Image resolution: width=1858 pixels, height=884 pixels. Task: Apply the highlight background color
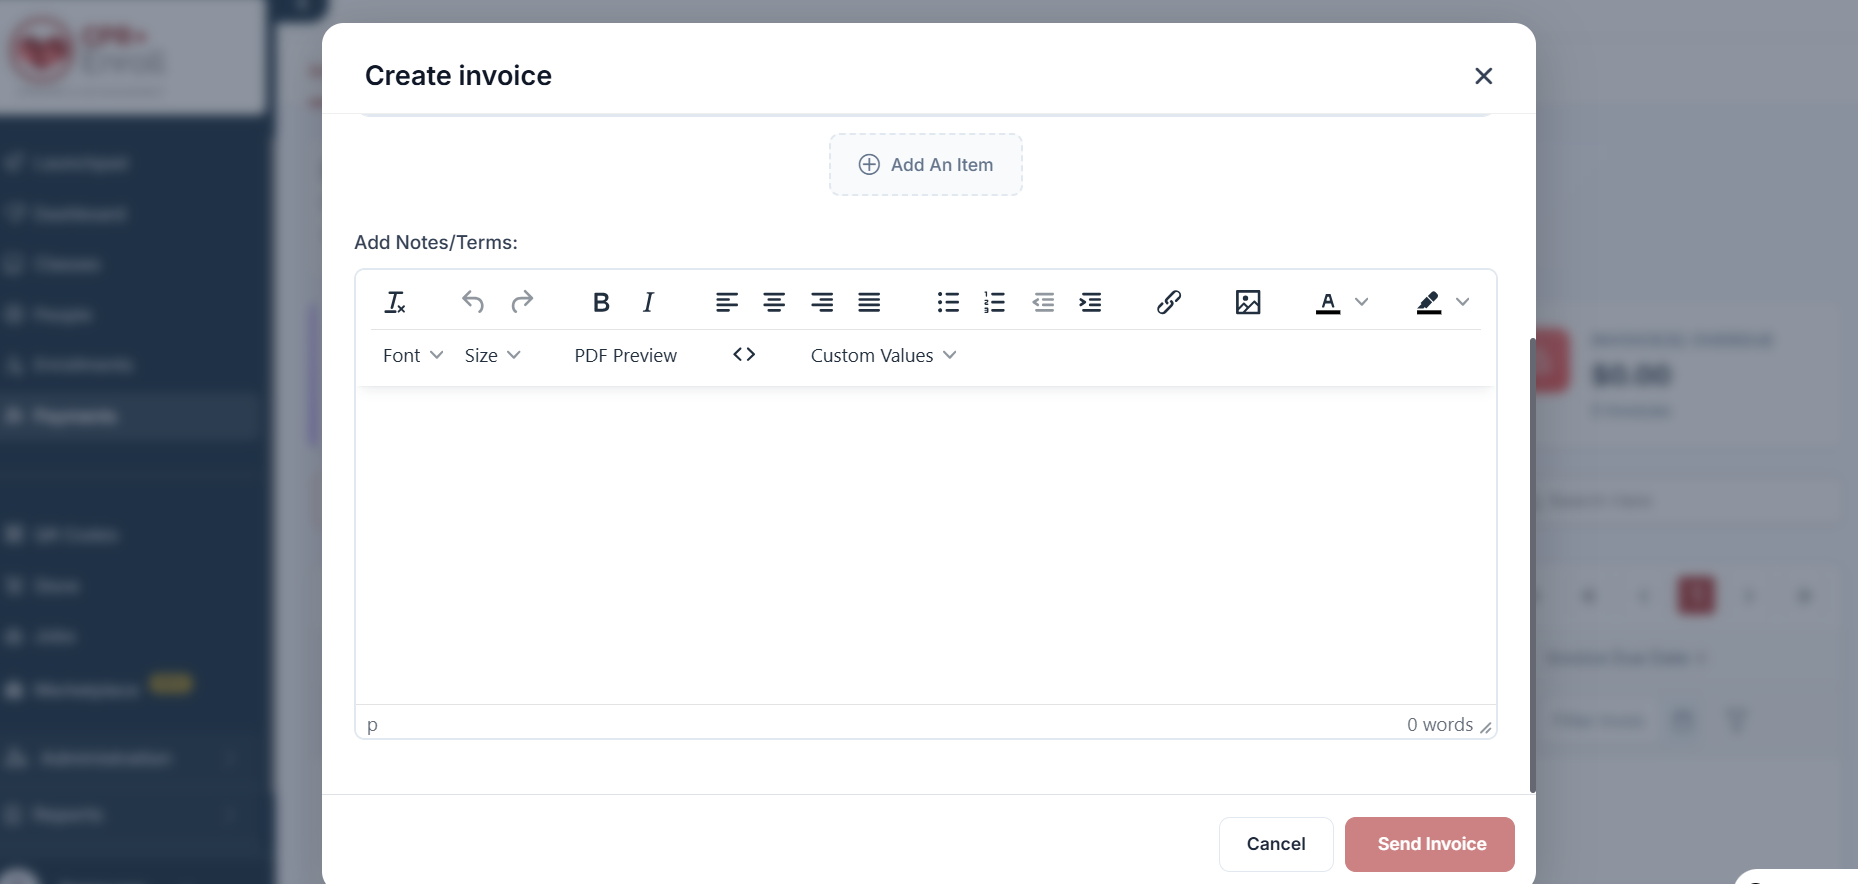pyautogui.click(x=1429, y=302)
